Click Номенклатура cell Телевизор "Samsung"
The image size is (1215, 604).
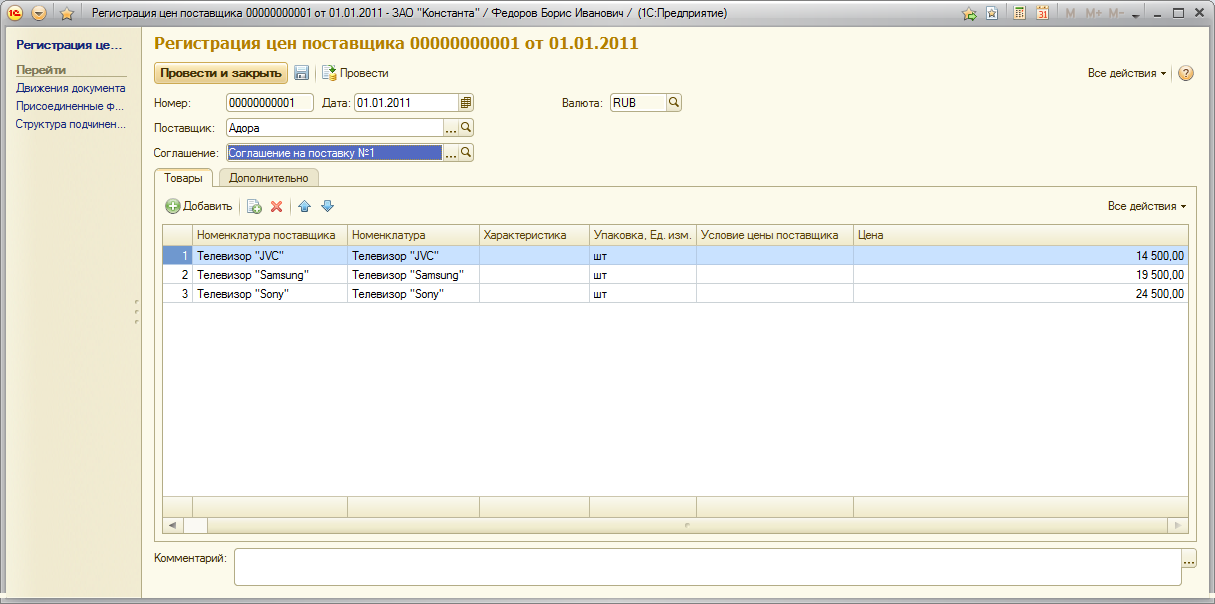click(x=413, y=275)
